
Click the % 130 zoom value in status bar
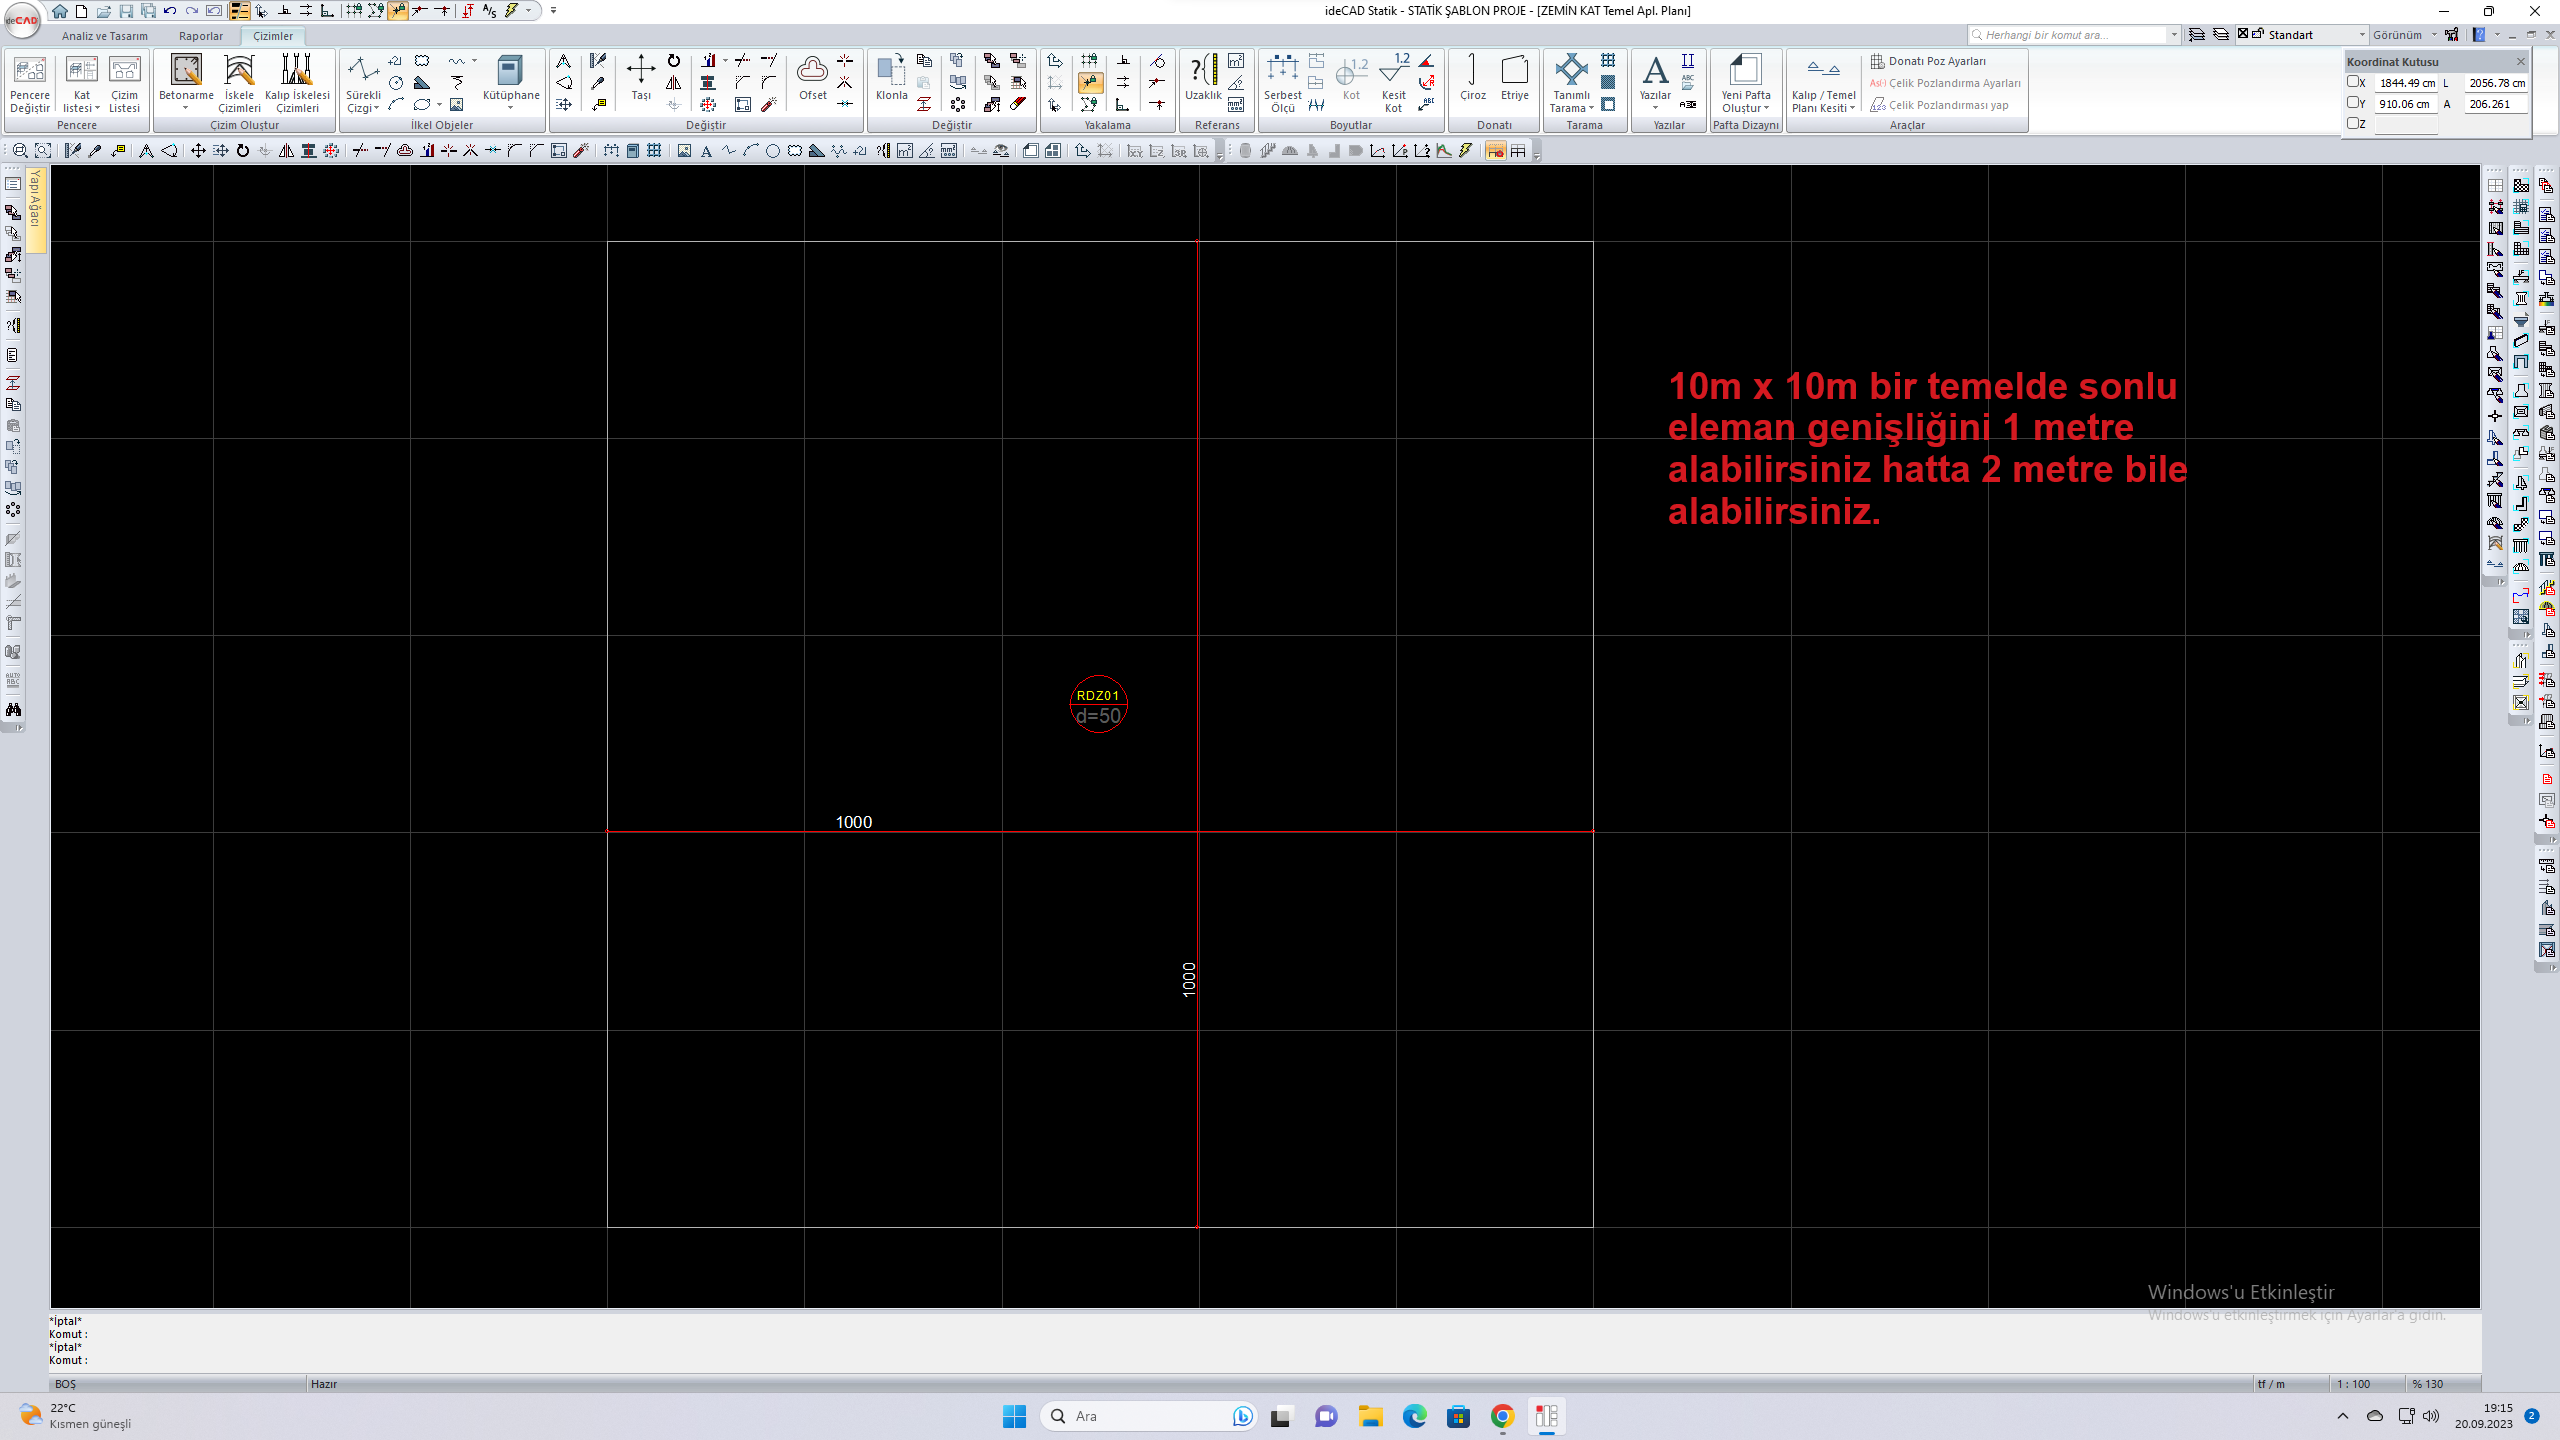[x=2428, y=1384]
